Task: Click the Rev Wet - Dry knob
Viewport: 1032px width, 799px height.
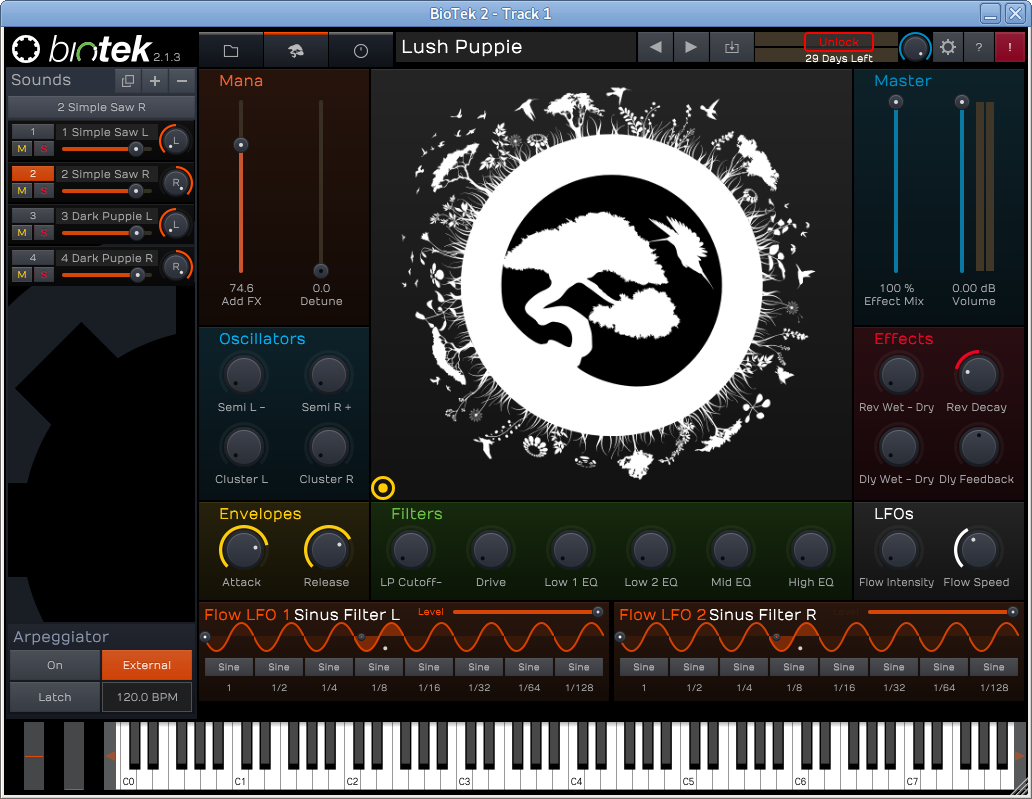Action: pyautogui.click(x=898, y=375)
